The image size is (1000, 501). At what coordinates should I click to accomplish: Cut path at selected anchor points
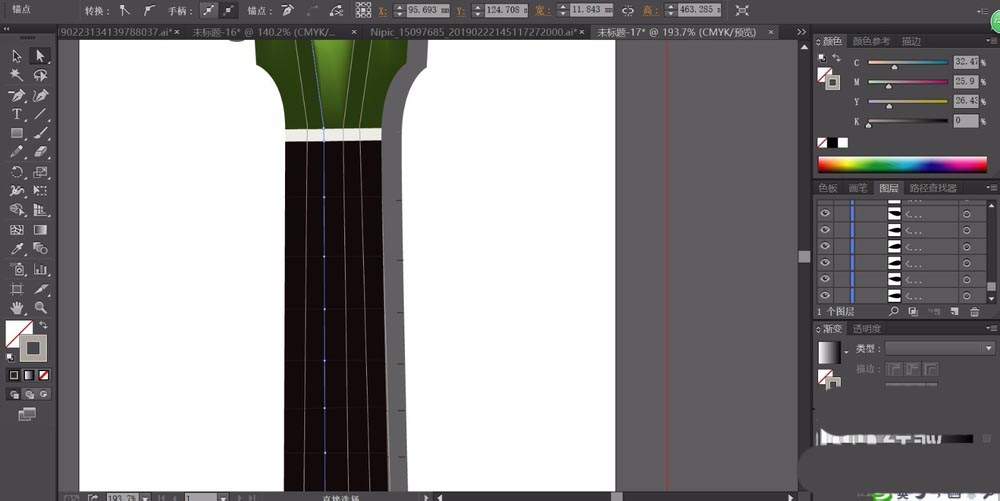336,10
